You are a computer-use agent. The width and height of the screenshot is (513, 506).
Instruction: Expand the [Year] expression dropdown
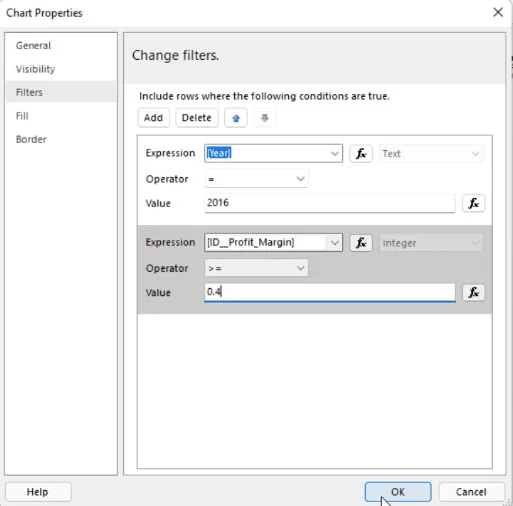click(x=334, y=154)
